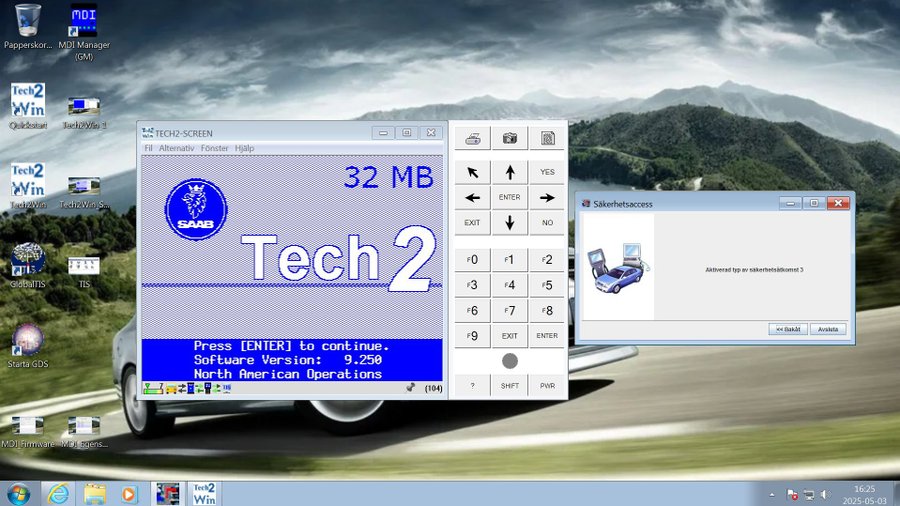Screen dimensions: 900x506
Task: Open the Hjälp menu
Action: click(244, 148)
